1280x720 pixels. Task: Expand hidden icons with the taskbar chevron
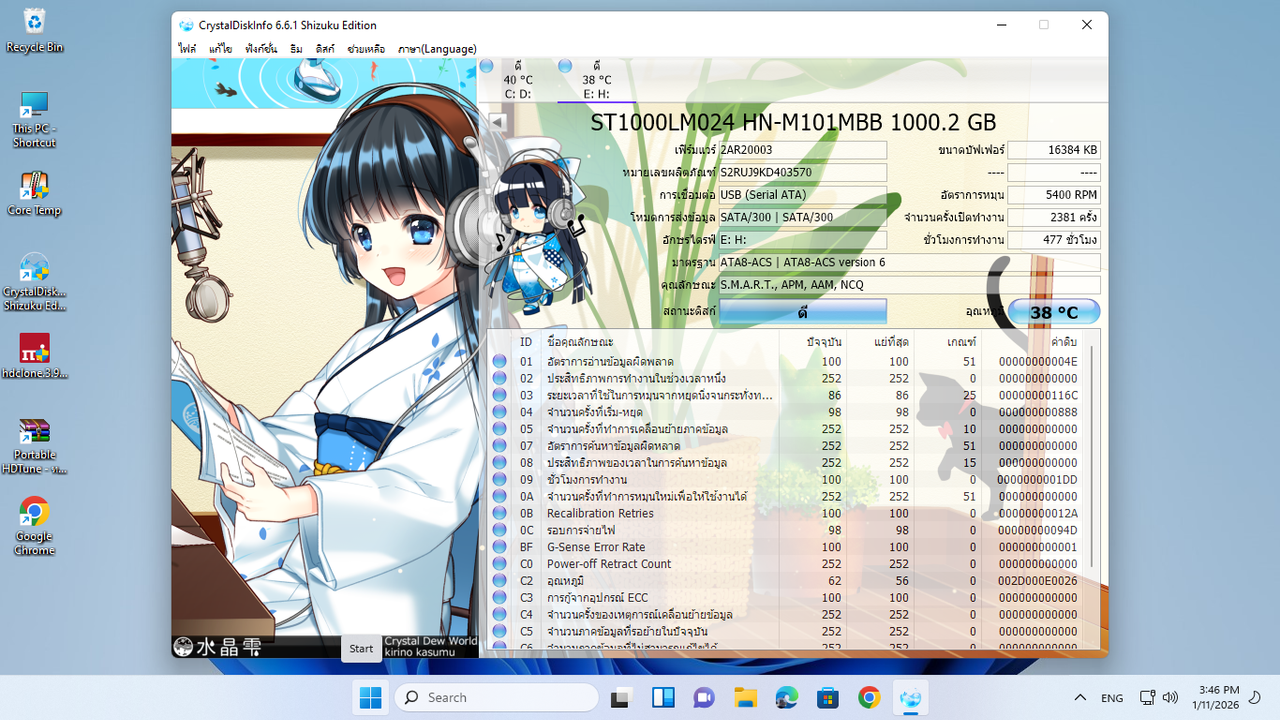(1080, 697)
